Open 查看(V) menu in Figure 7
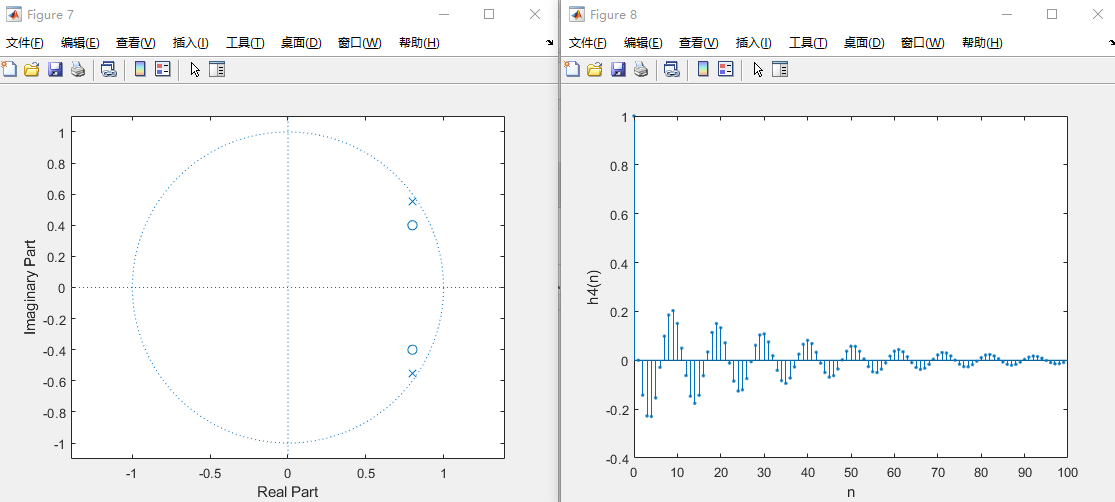The width and height of the screenshot is (1115, 502). point(136,43)
